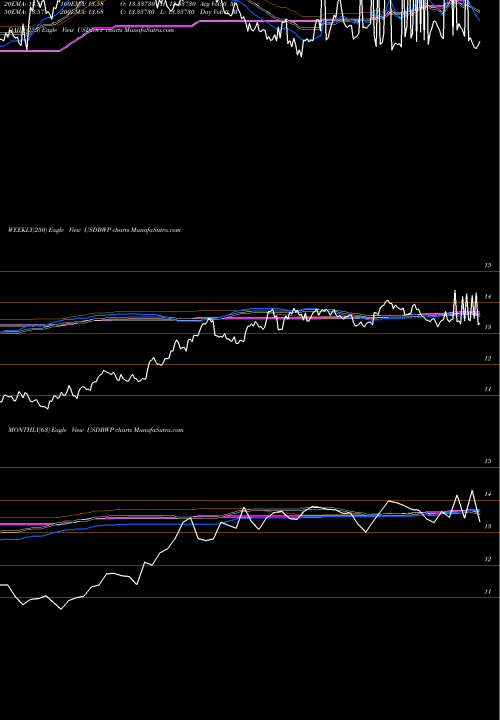
Task: Click the 12 axis label on weekly chart
Action: (x=488, y=359)
